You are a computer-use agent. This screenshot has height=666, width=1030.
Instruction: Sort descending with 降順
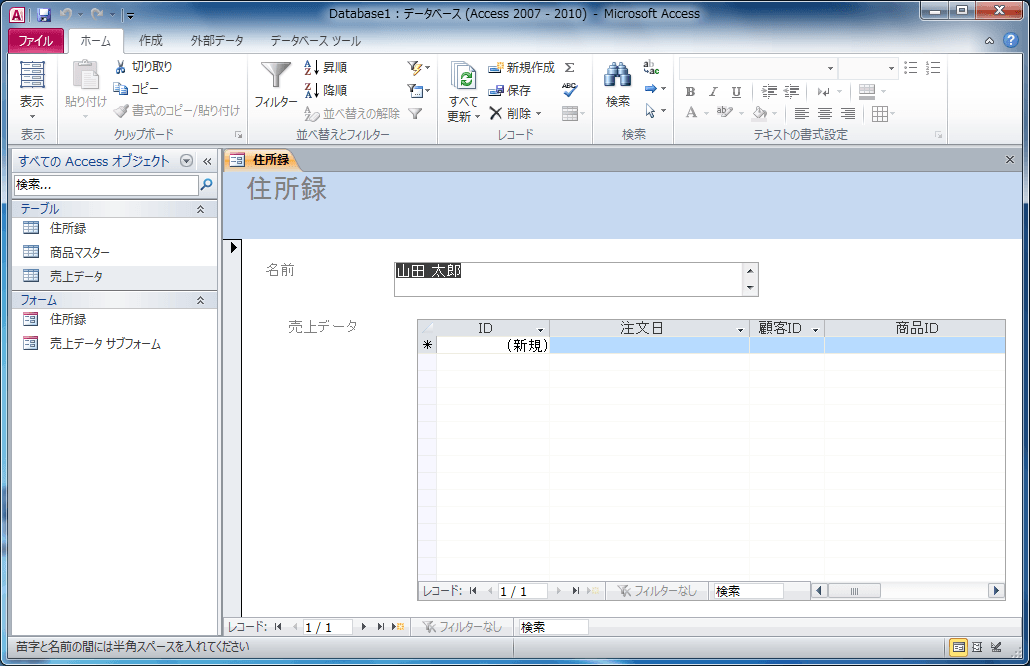tap(326, 90)
